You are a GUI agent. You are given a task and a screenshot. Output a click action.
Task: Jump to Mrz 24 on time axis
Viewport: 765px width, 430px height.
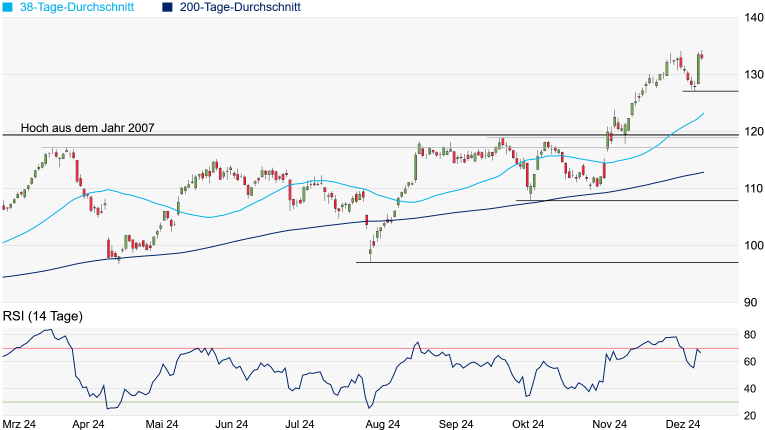click(x=19, y=424)
